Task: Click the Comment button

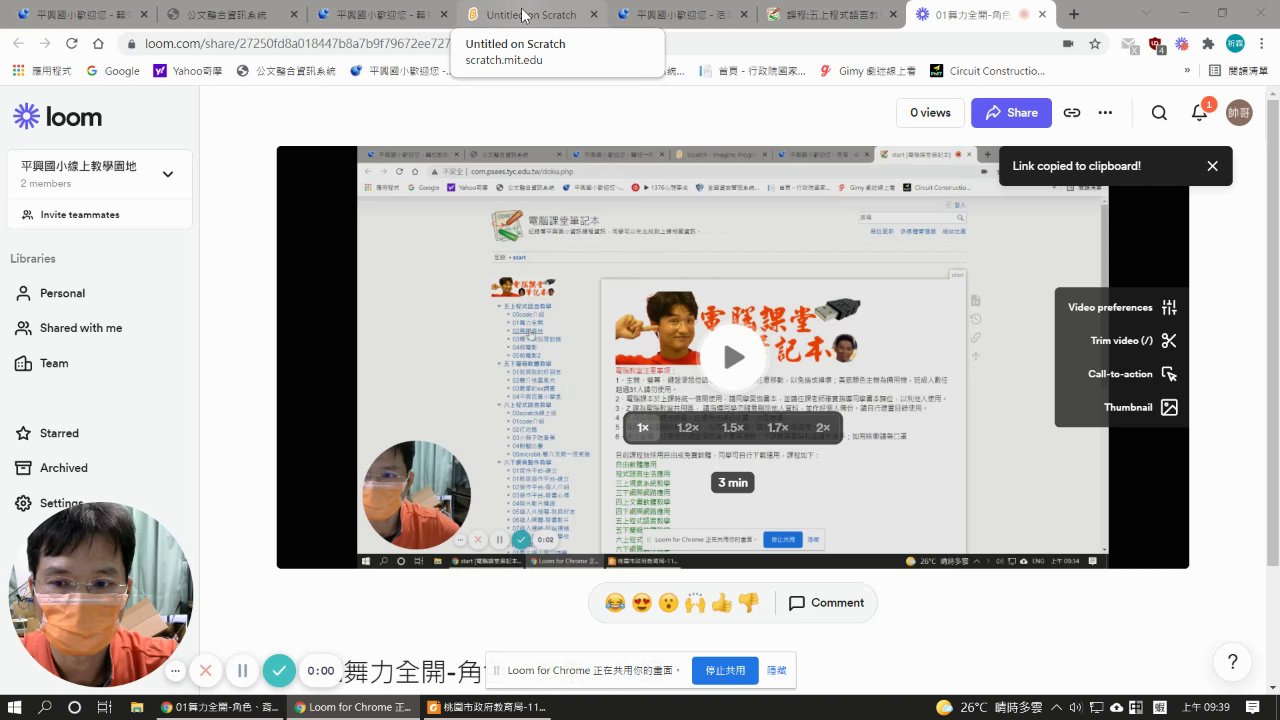Action: [826, 603]
